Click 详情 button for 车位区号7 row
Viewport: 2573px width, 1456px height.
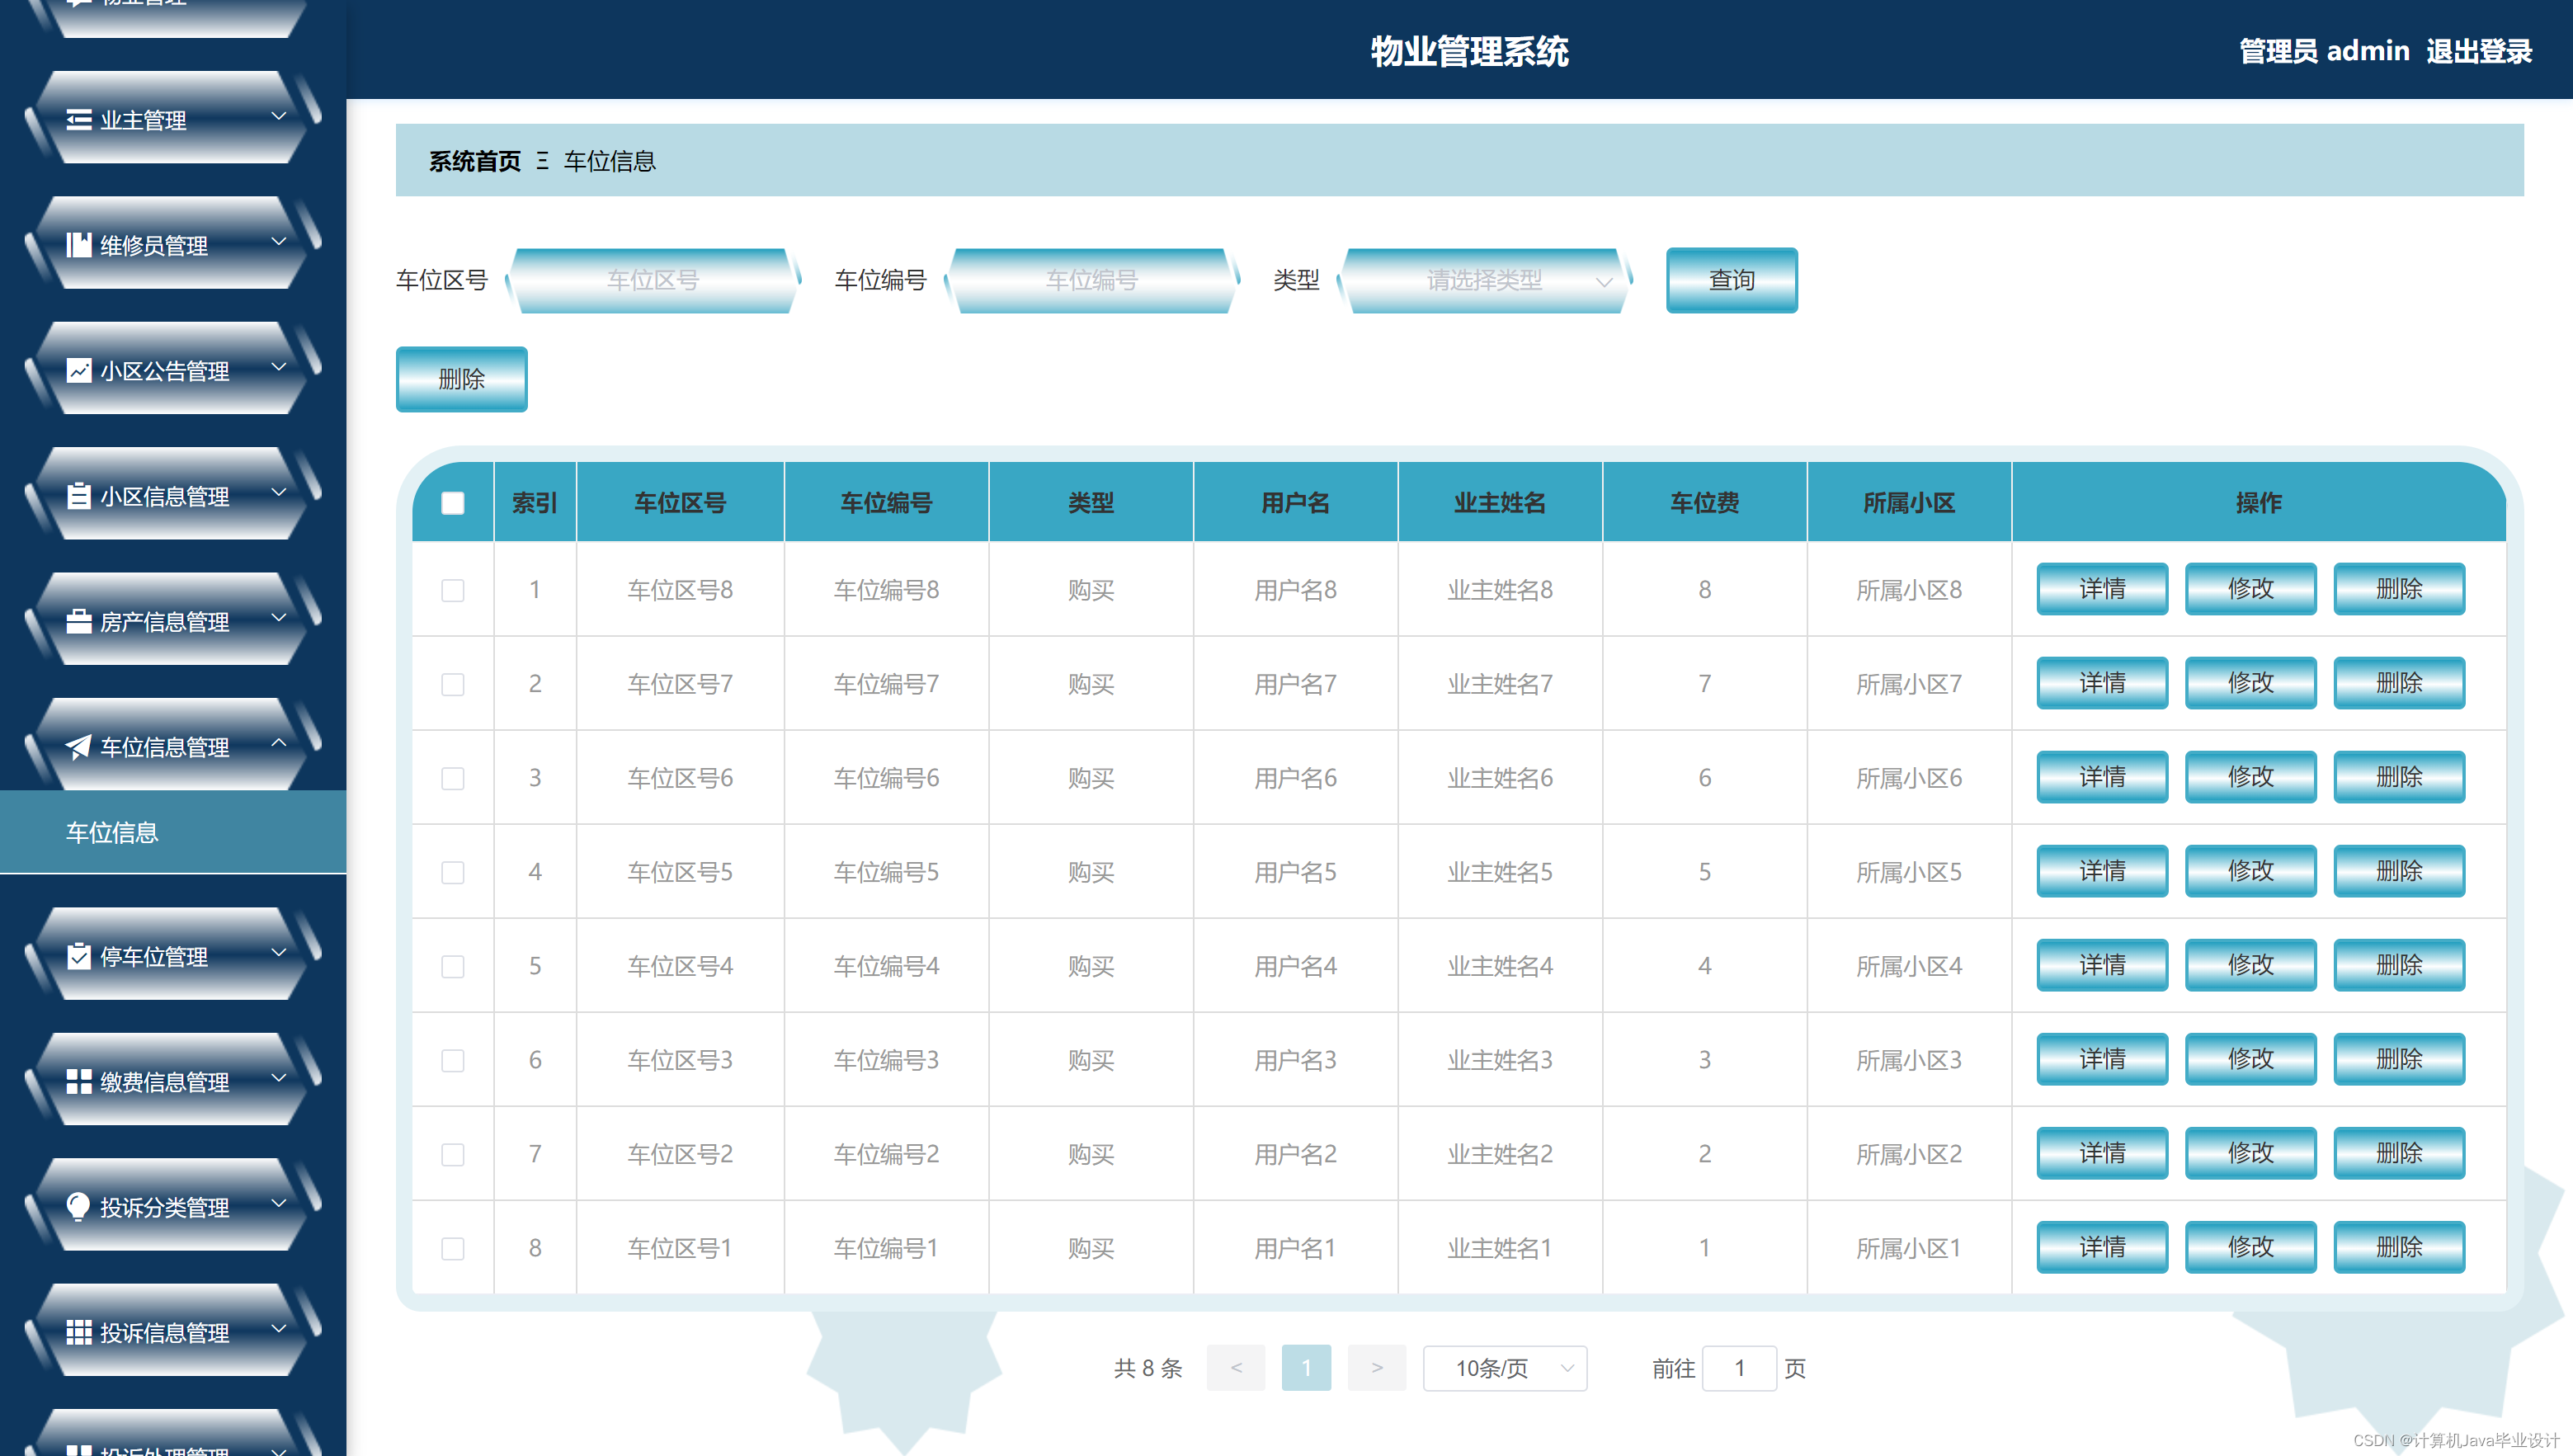(x=2101, y=683)
